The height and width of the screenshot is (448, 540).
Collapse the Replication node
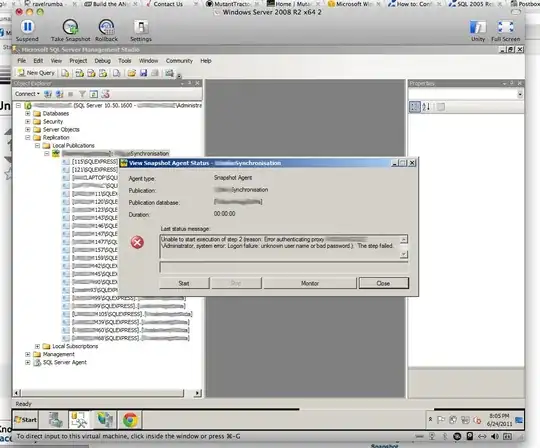click(x=28, y=137)
